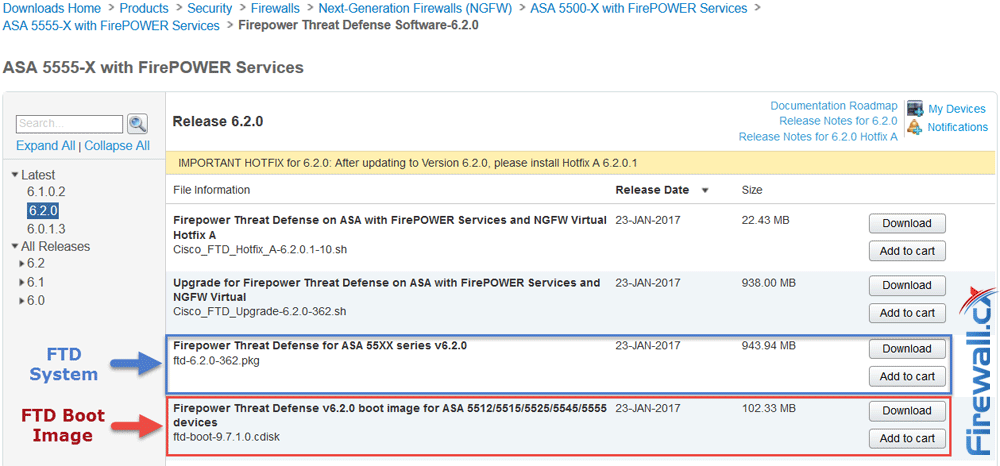Select release 6.0.1.3 in tree

(46, 229)
